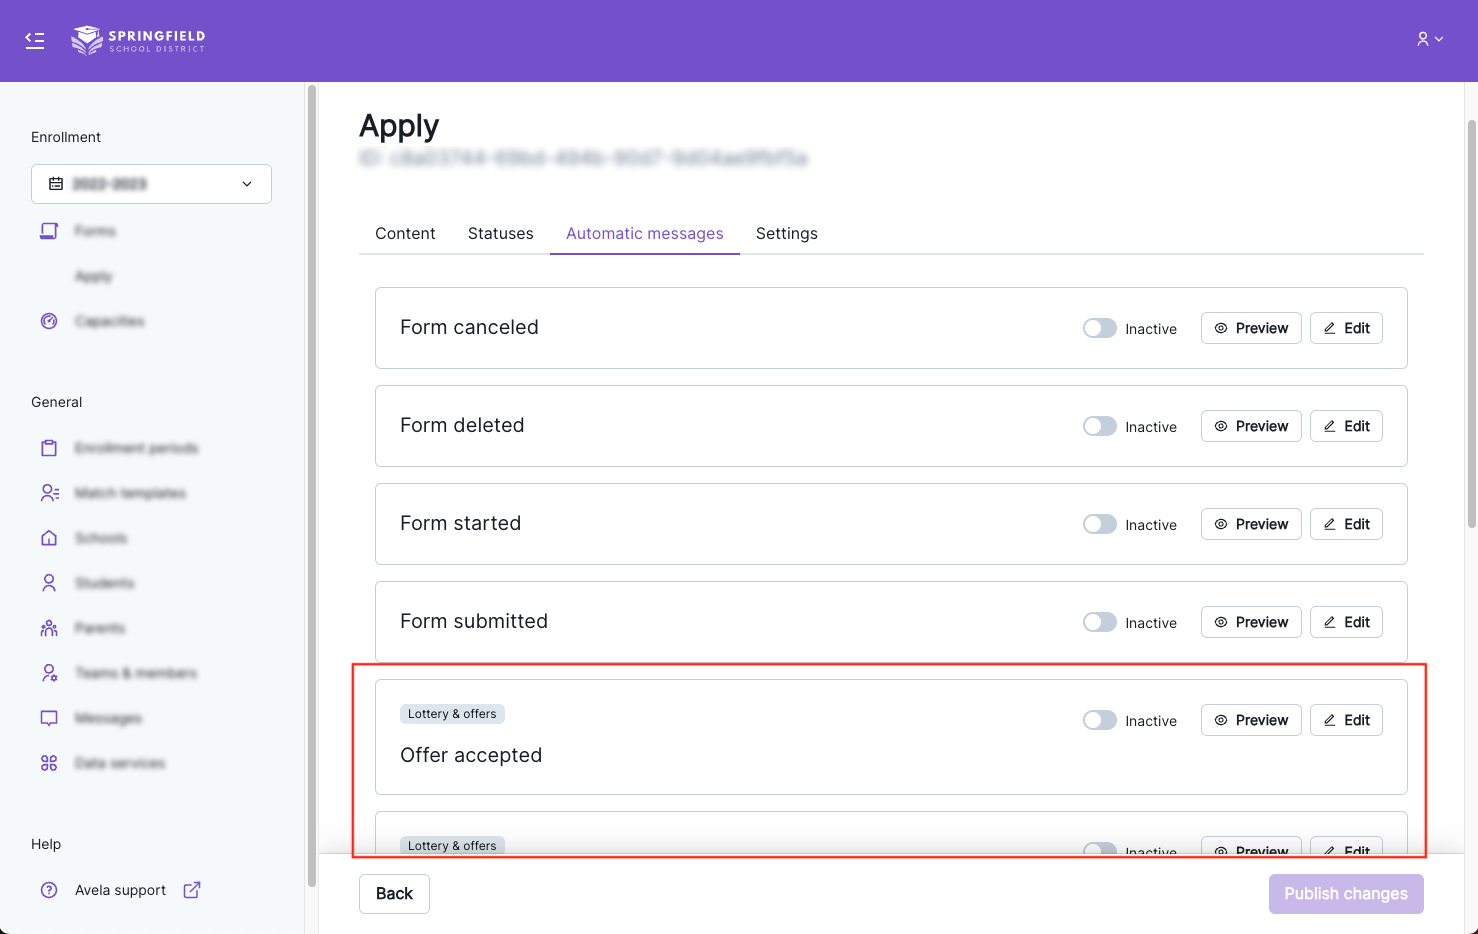Edit the Form deleted message
Image resolution: width=1478 pixels, height=934 pixels.
[1346, 426]
